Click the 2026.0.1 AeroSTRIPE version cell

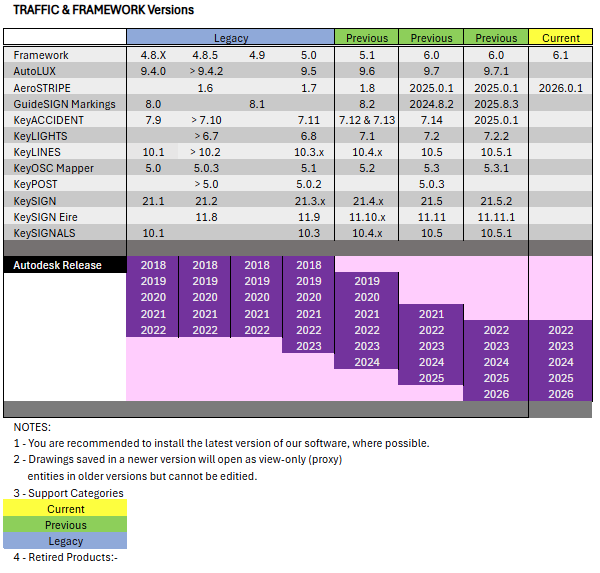560,88
